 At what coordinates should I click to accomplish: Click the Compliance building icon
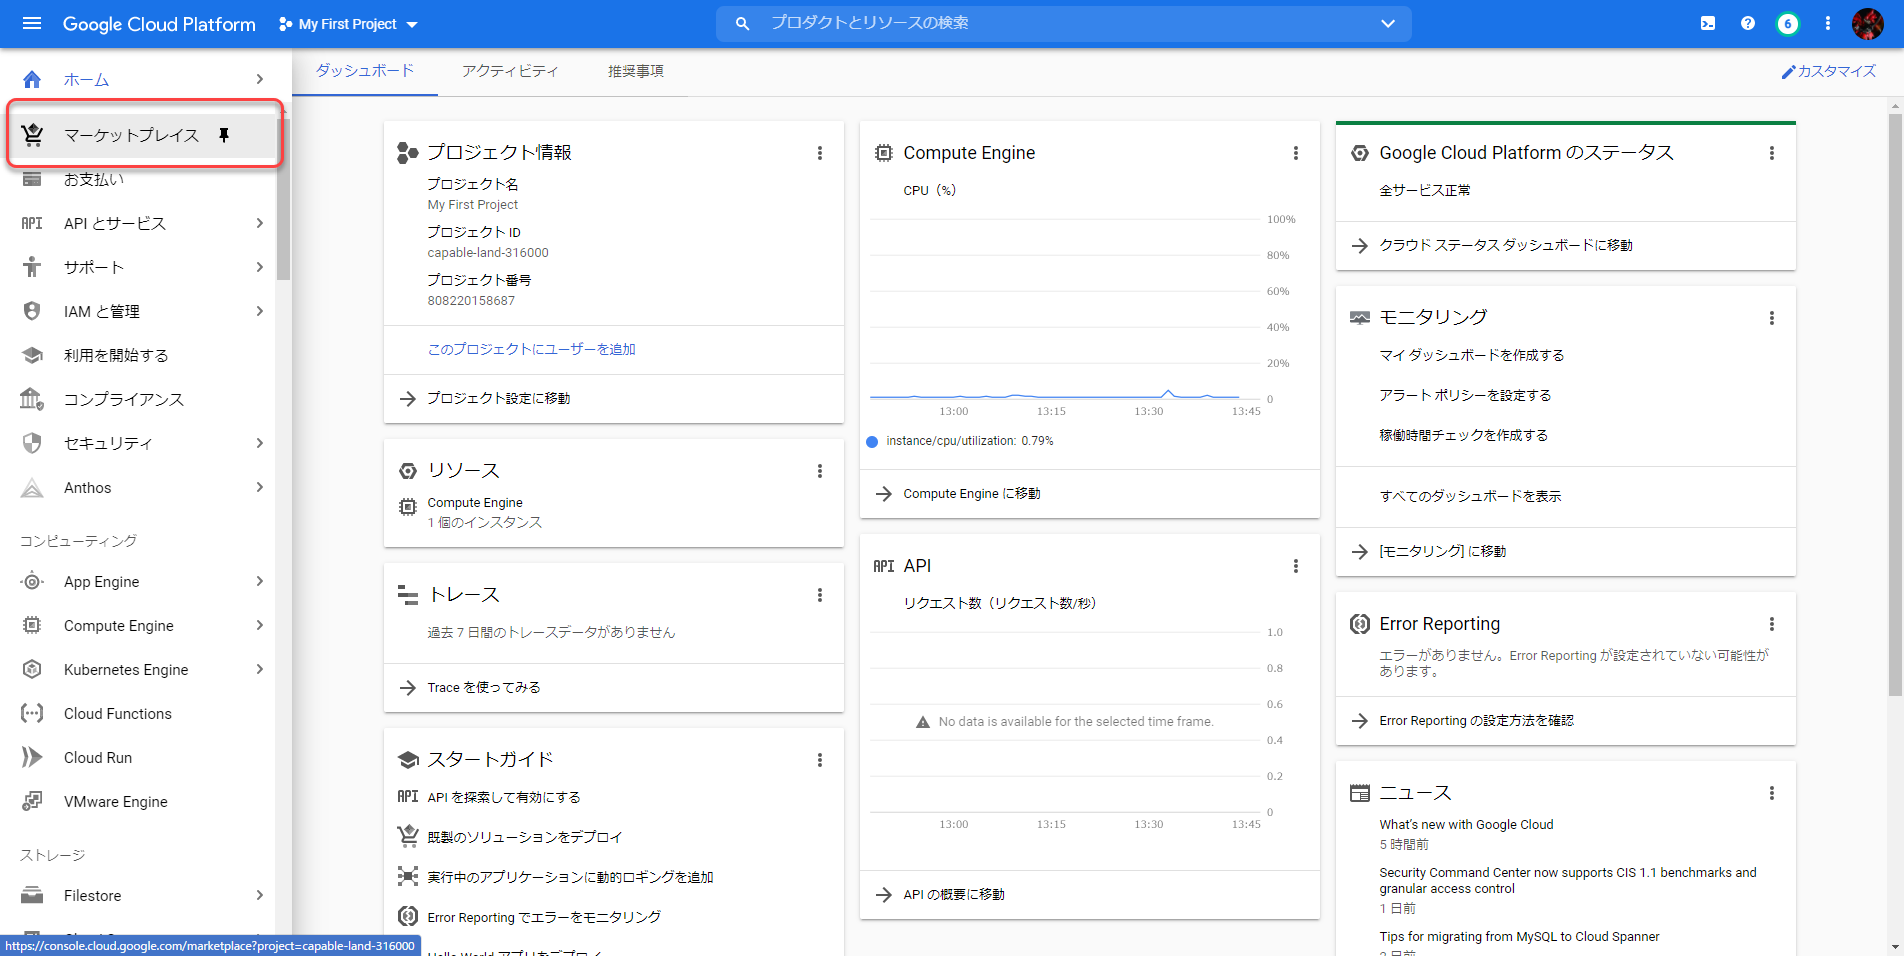pos(32,399)
